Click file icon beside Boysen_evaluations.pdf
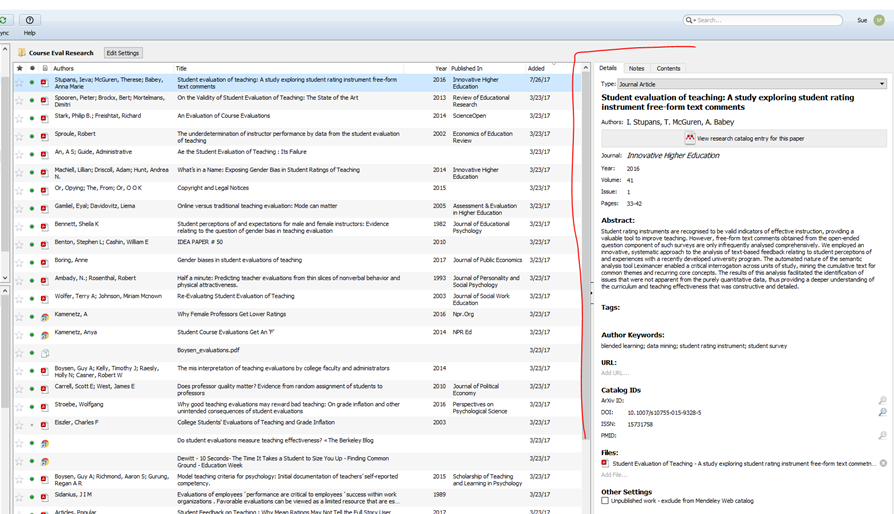 44,353
